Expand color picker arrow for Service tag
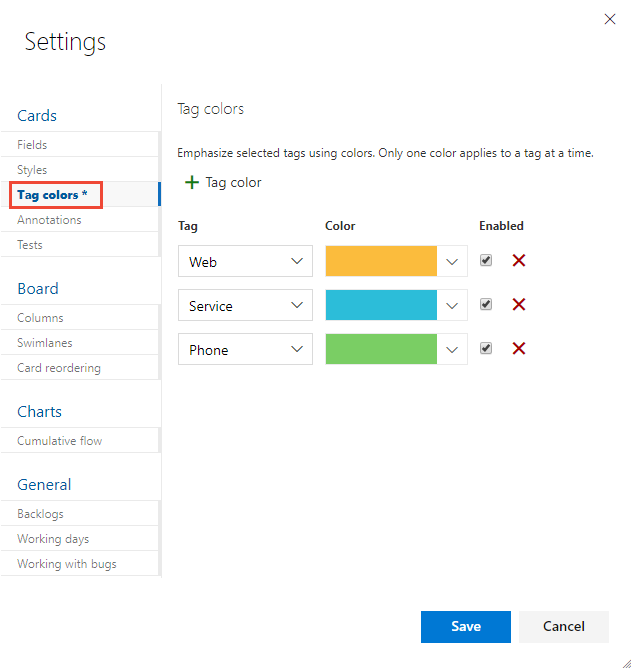The image size is (636, 672). (452, 306)
